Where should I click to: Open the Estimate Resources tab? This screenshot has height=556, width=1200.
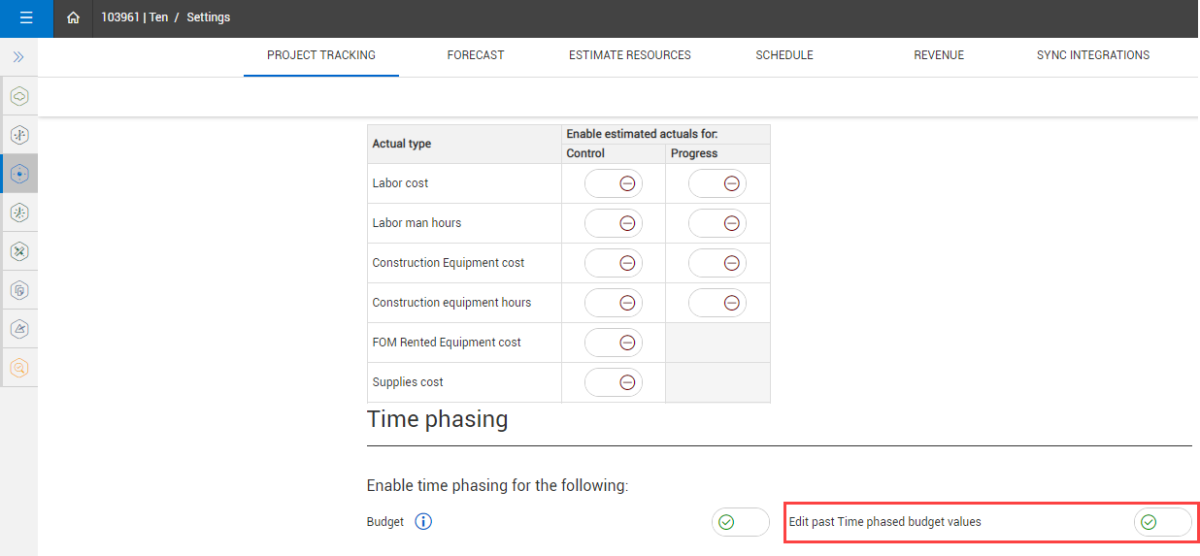(x=629, y=55)
